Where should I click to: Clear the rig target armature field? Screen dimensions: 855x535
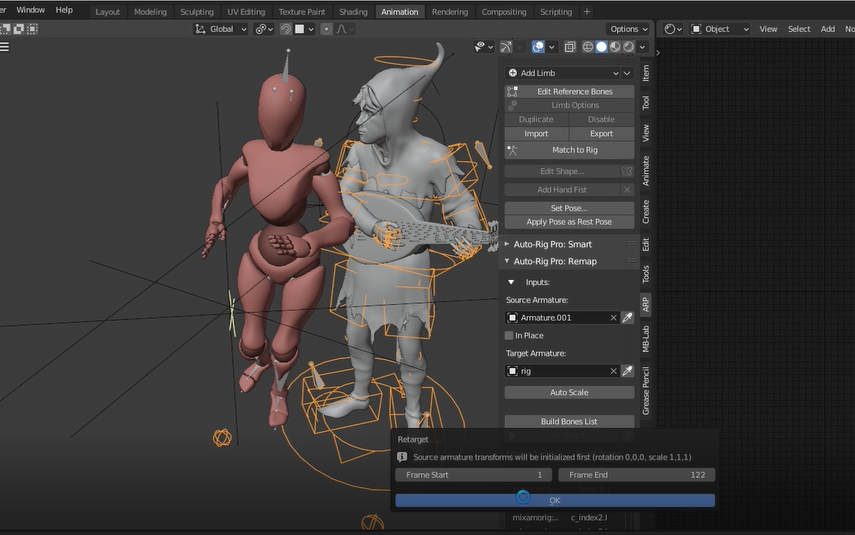(613, 370)
